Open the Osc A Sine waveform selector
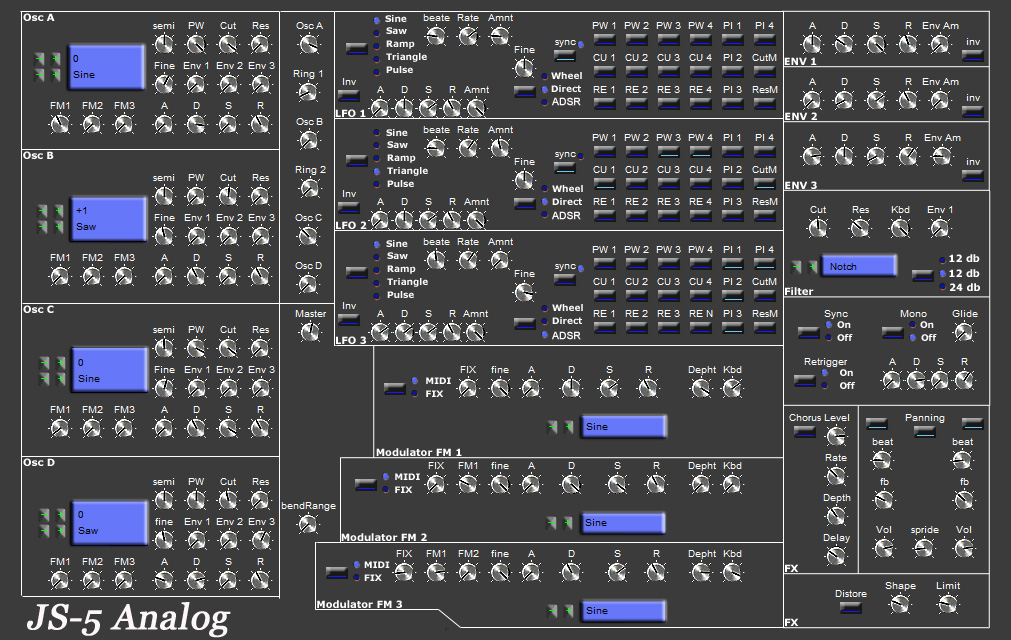This screenshot has height=640, width=1011. (x=108, y=66)
